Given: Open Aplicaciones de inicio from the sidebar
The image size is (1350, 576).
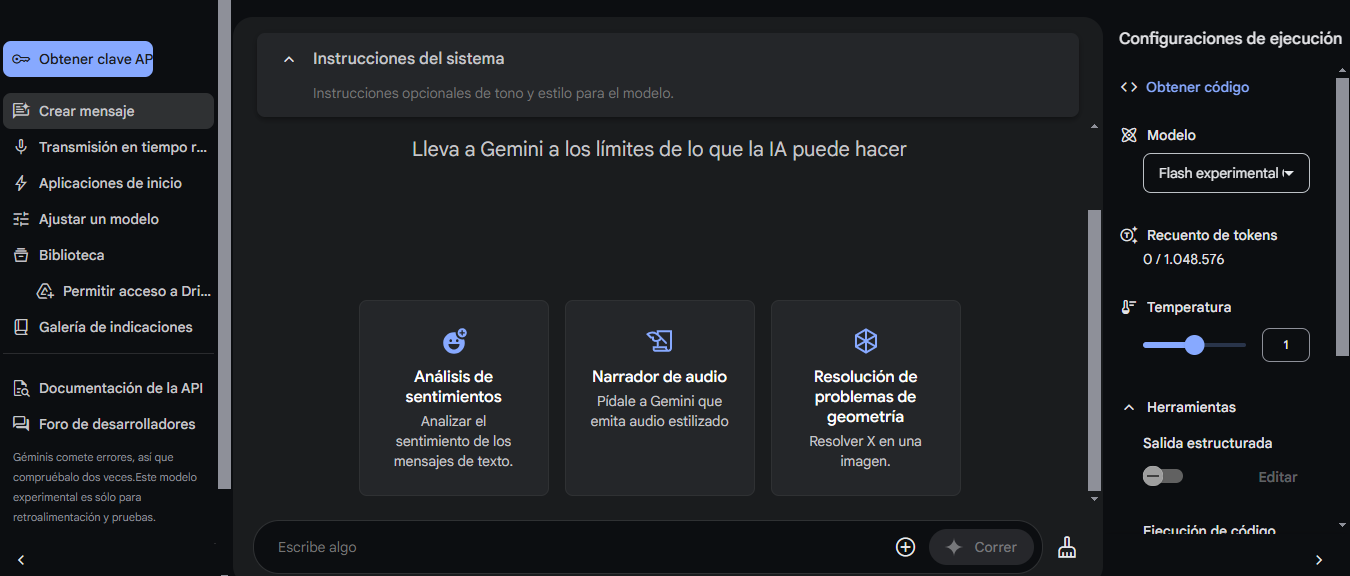Looking at the screenshot, I should (108, 183).
